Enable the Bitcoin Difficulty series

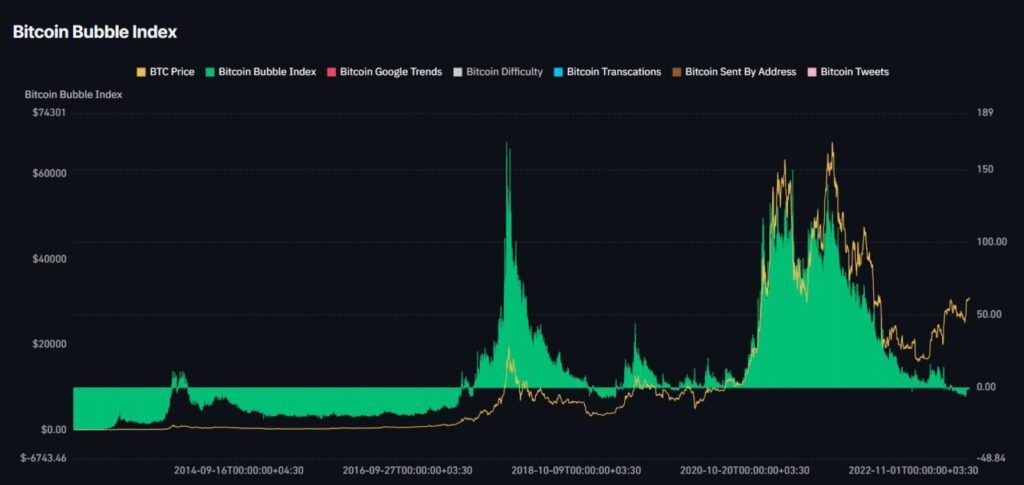(x=498, y=72)
